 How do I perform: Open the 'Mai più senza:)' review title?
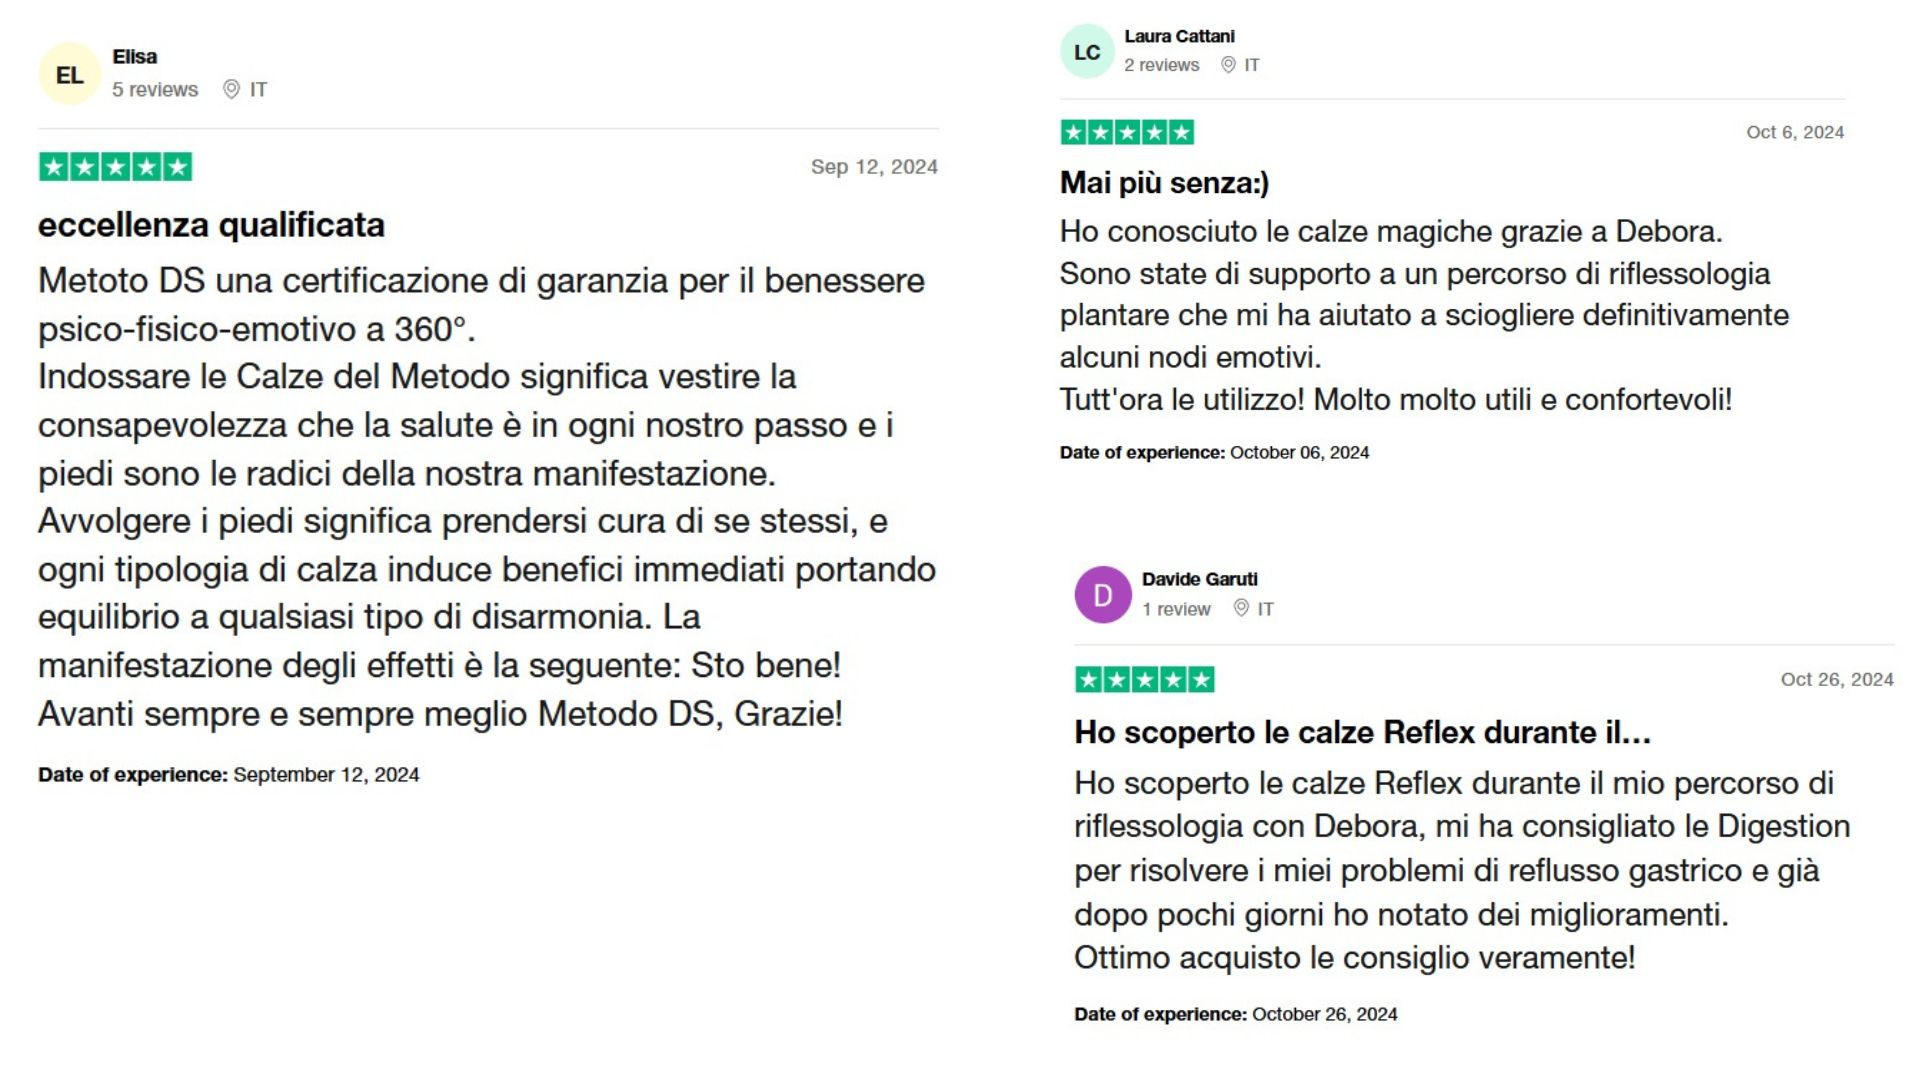pos(1164,182)
